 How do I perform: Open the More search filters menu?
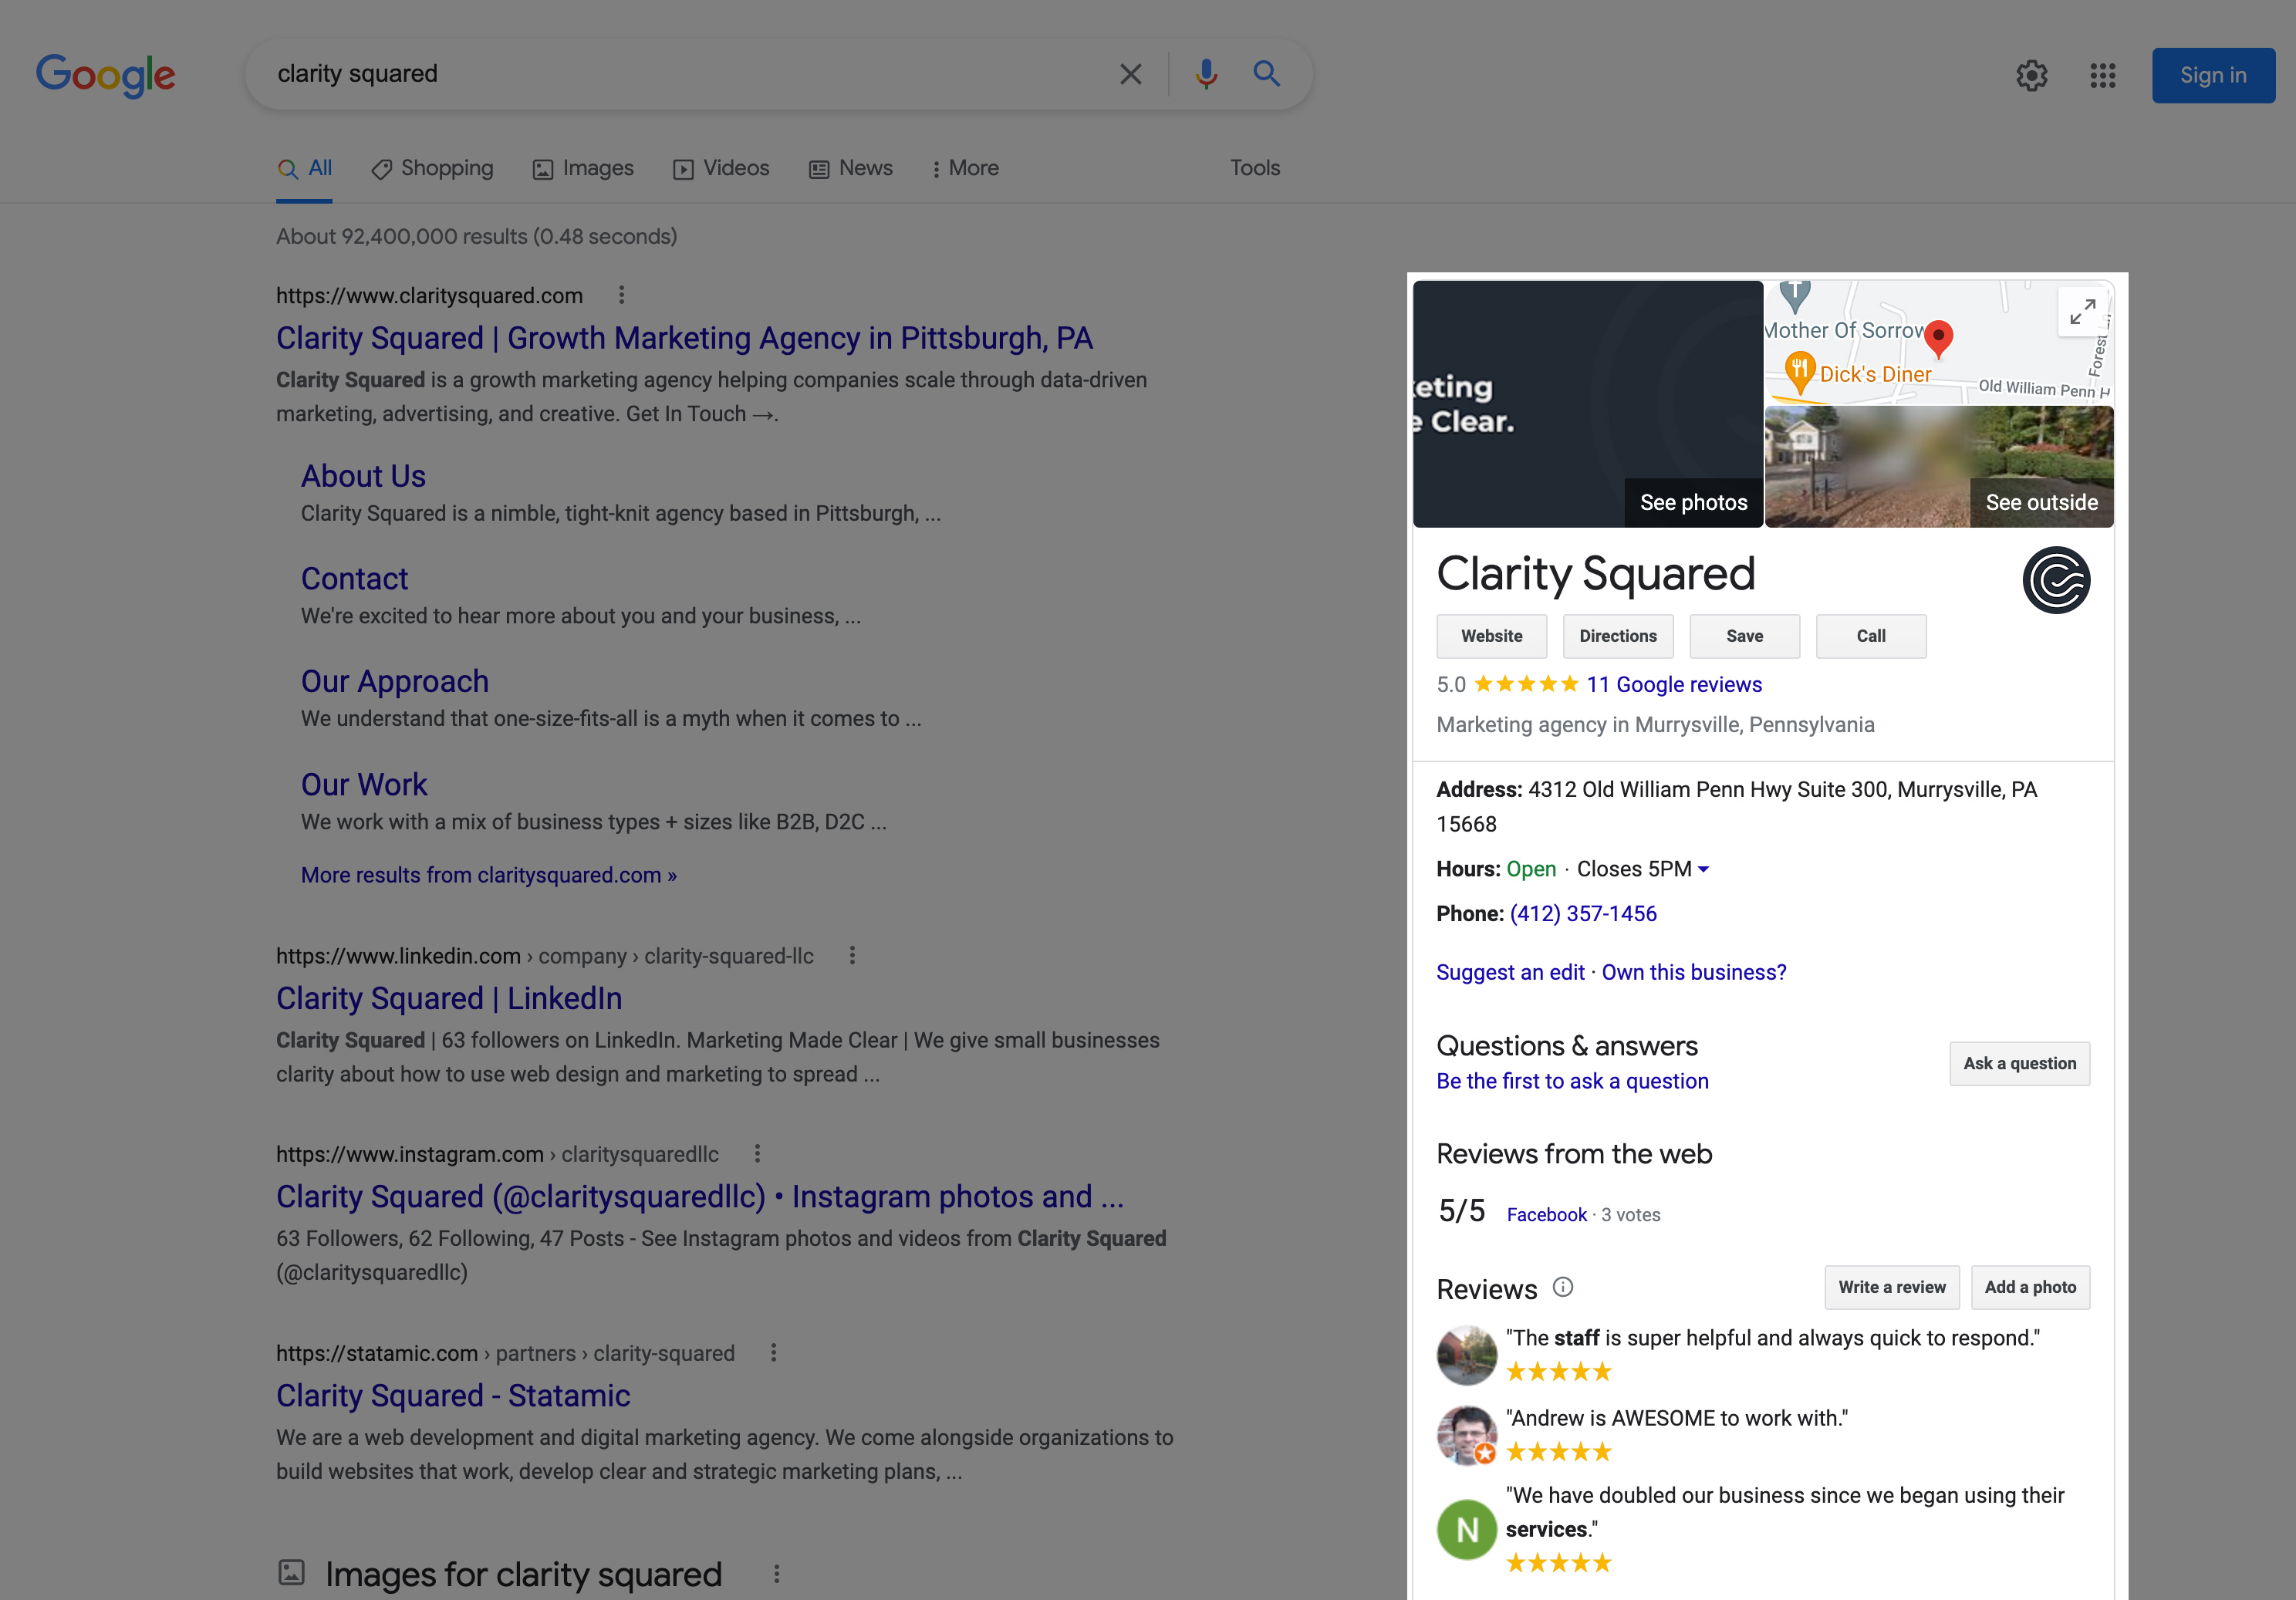[964, 168]
